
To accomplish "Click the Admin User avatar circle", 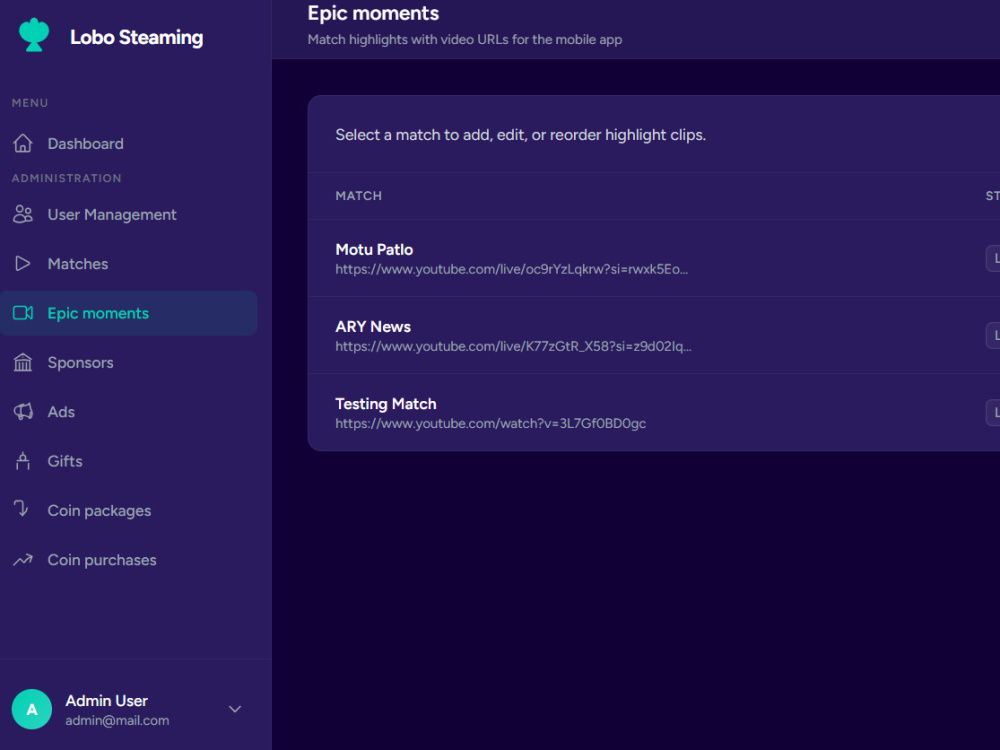I will tap(32, 709).
